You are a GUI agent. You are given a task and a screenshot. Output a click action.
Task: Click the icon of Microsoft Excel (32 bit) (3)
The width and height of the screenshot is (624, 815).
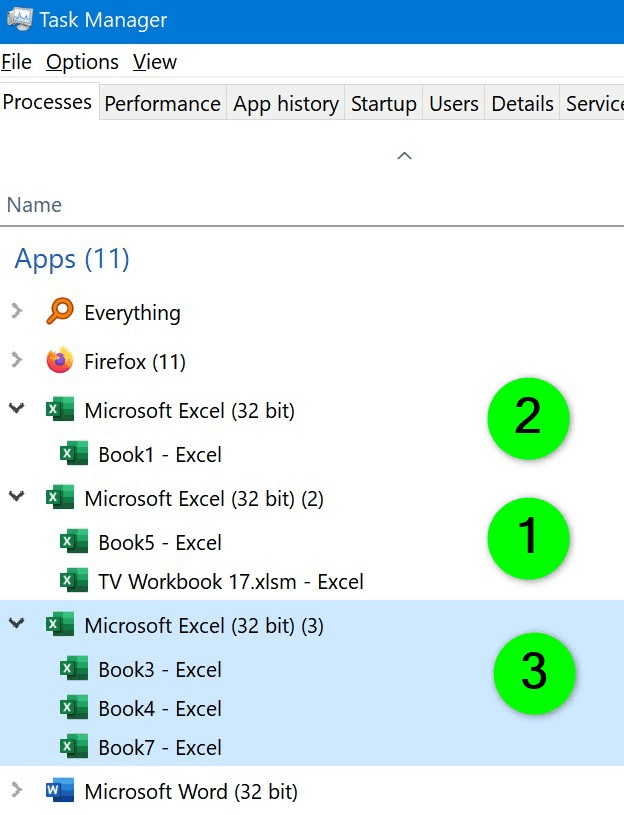(60, 624)
